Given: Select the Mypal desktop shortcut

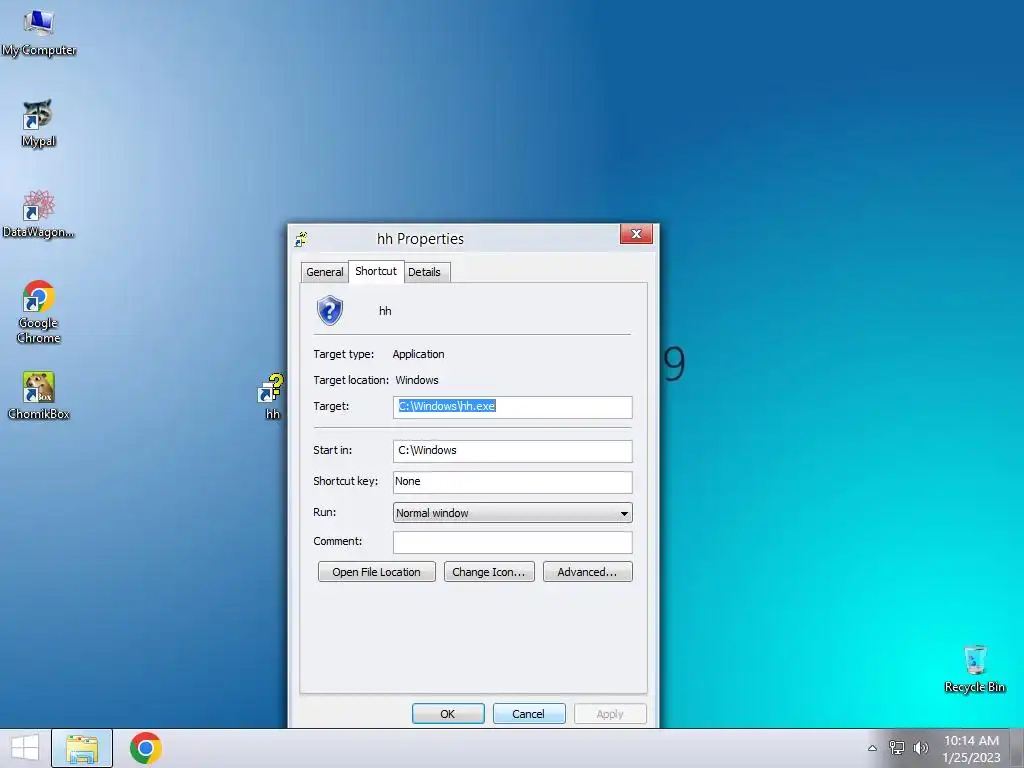Looking at the screenshot, I should click(38, 123).
